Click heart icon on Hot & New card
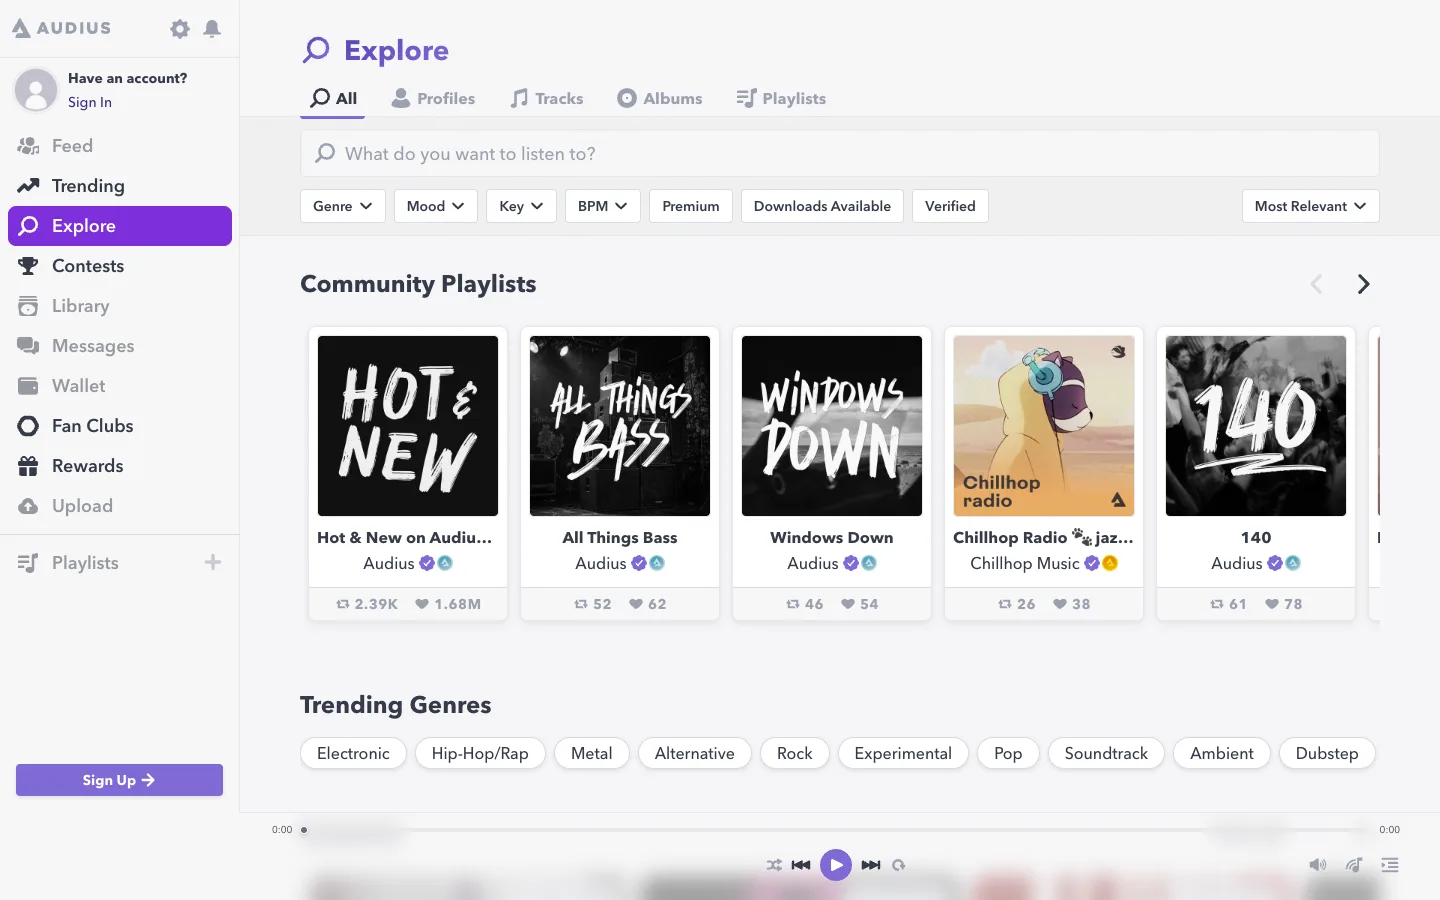The height and width of the screenshot is (900, 1440). pos(422,604)
